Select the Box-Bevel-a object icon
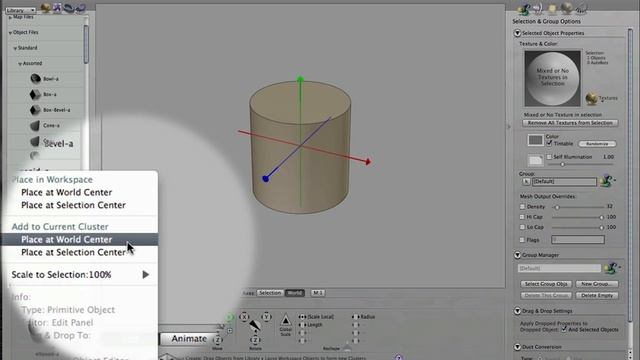Image resolution: width=640 pixels, height=360 pixels. click(x=36, y=110)
